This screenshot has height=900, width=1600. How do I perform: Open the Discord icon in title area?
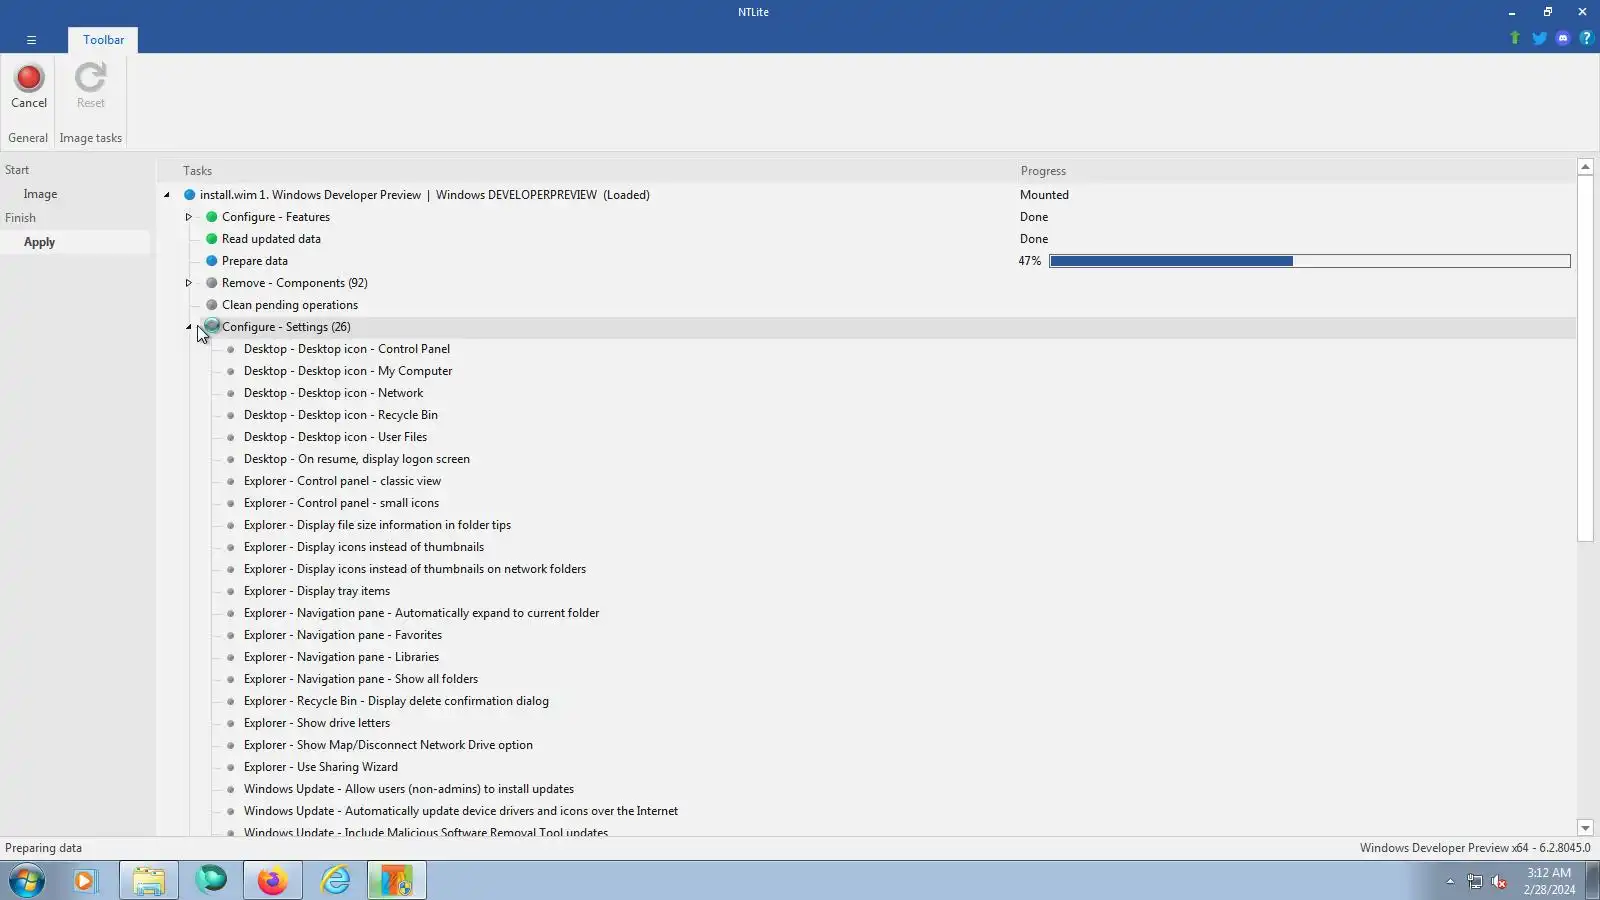(x=1563, y=38)
